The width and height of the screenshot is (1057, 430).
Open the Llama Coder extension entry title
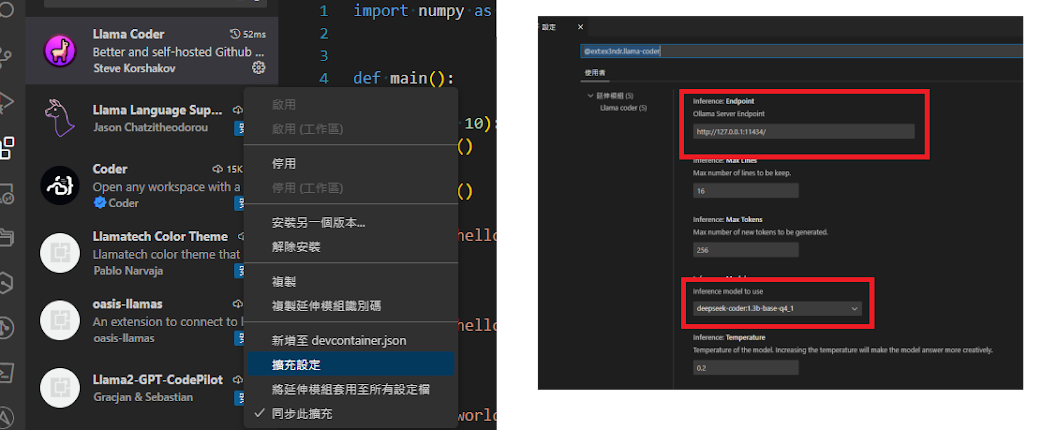[128, 34]
